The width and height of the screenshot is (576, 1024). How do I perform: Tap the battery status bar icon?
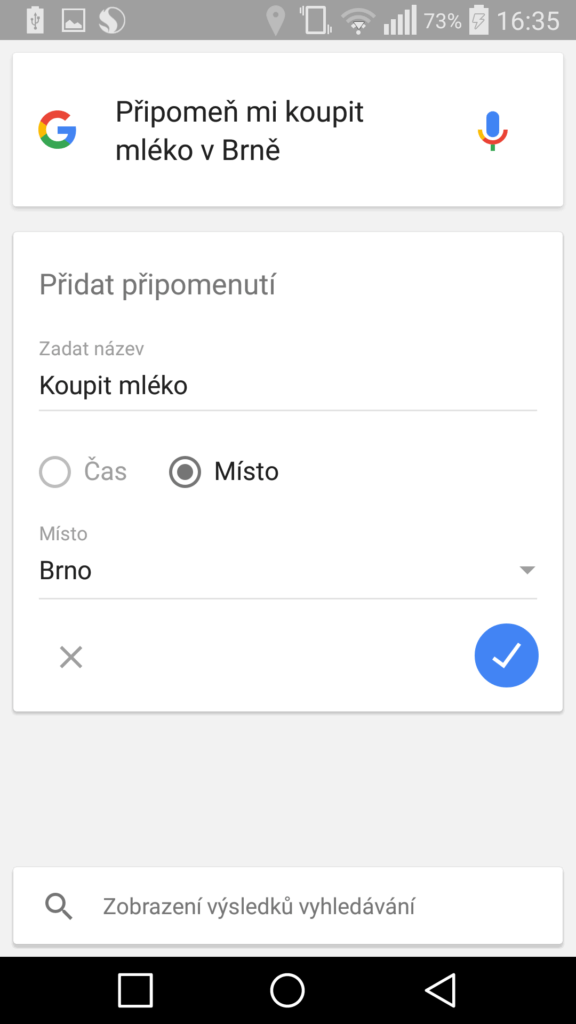point(479,20)
